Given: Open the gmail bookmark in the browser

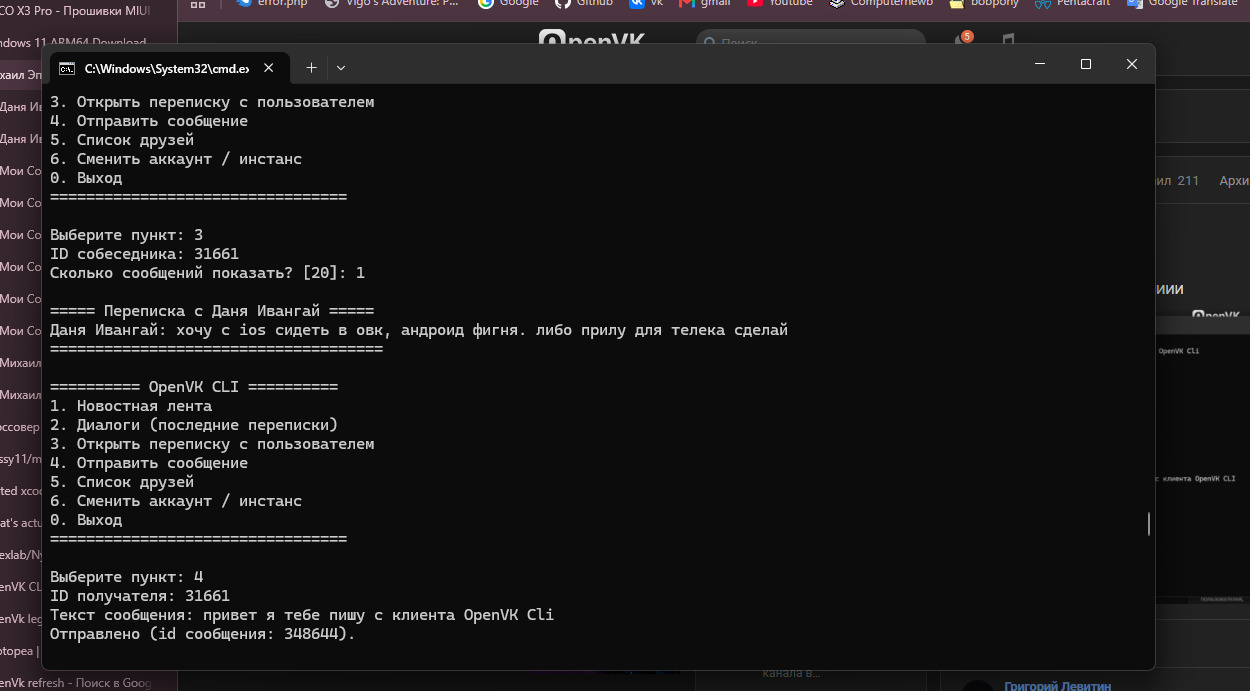Looking at the screenshot, I should point(704,3).
